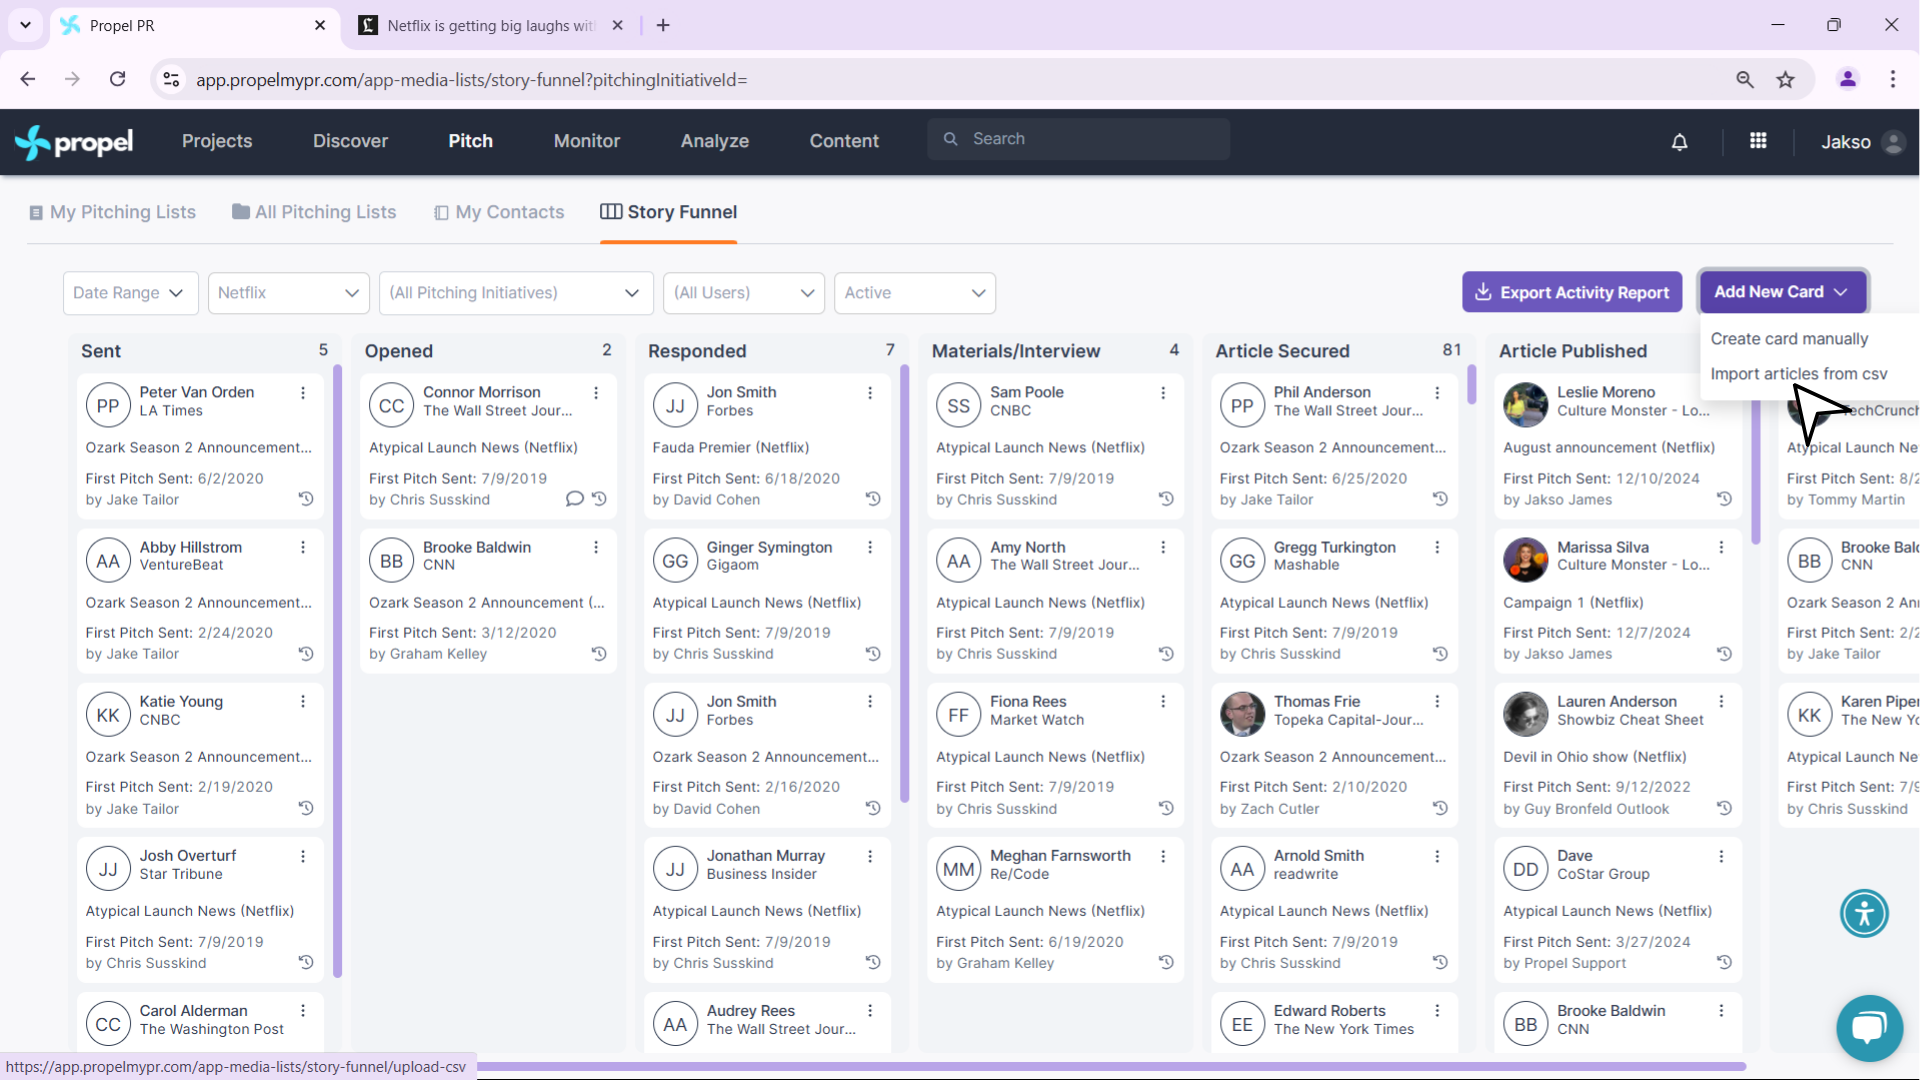The height and width of the screenshot is (1080, 1920).
Task: View history icon on Thomas Frie card
Action: [1440, 808]
